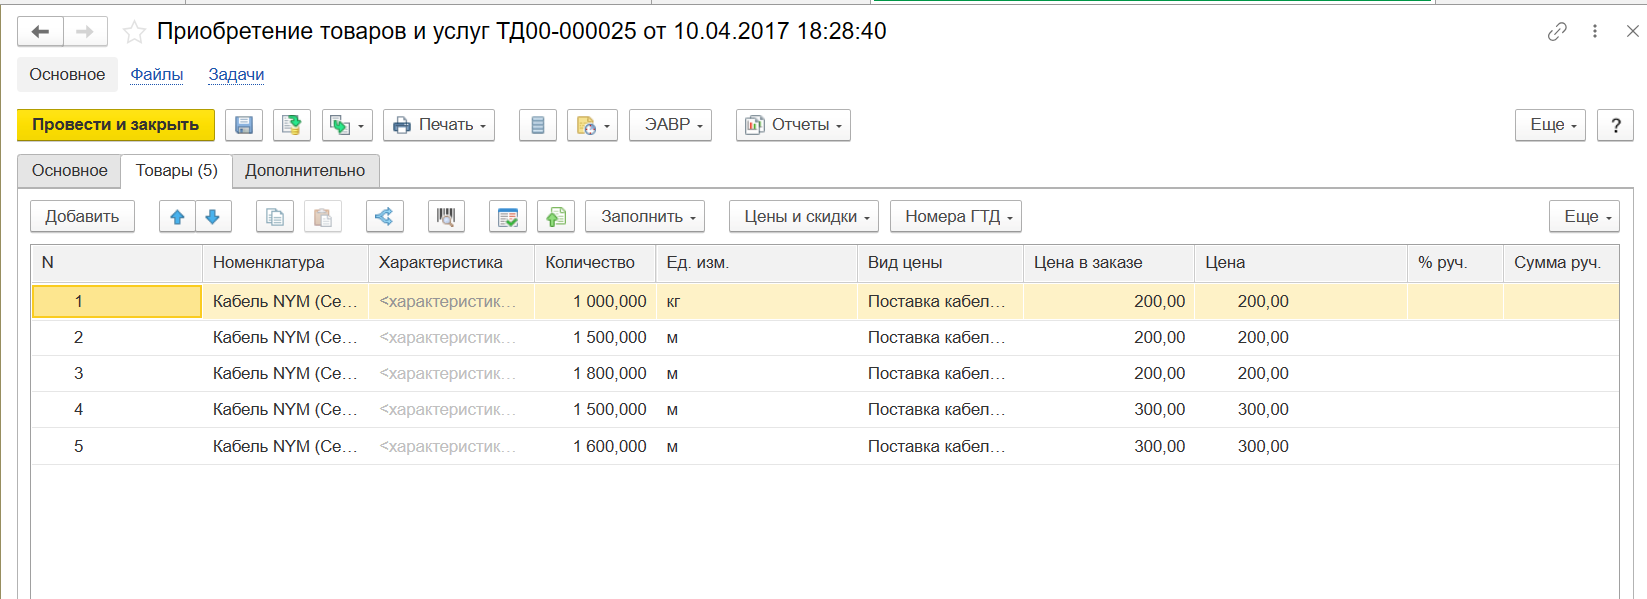Screen dimensions: 1647x599
Task: Open the Цены и скидки dropdown
Action: (x=804, y=217)
